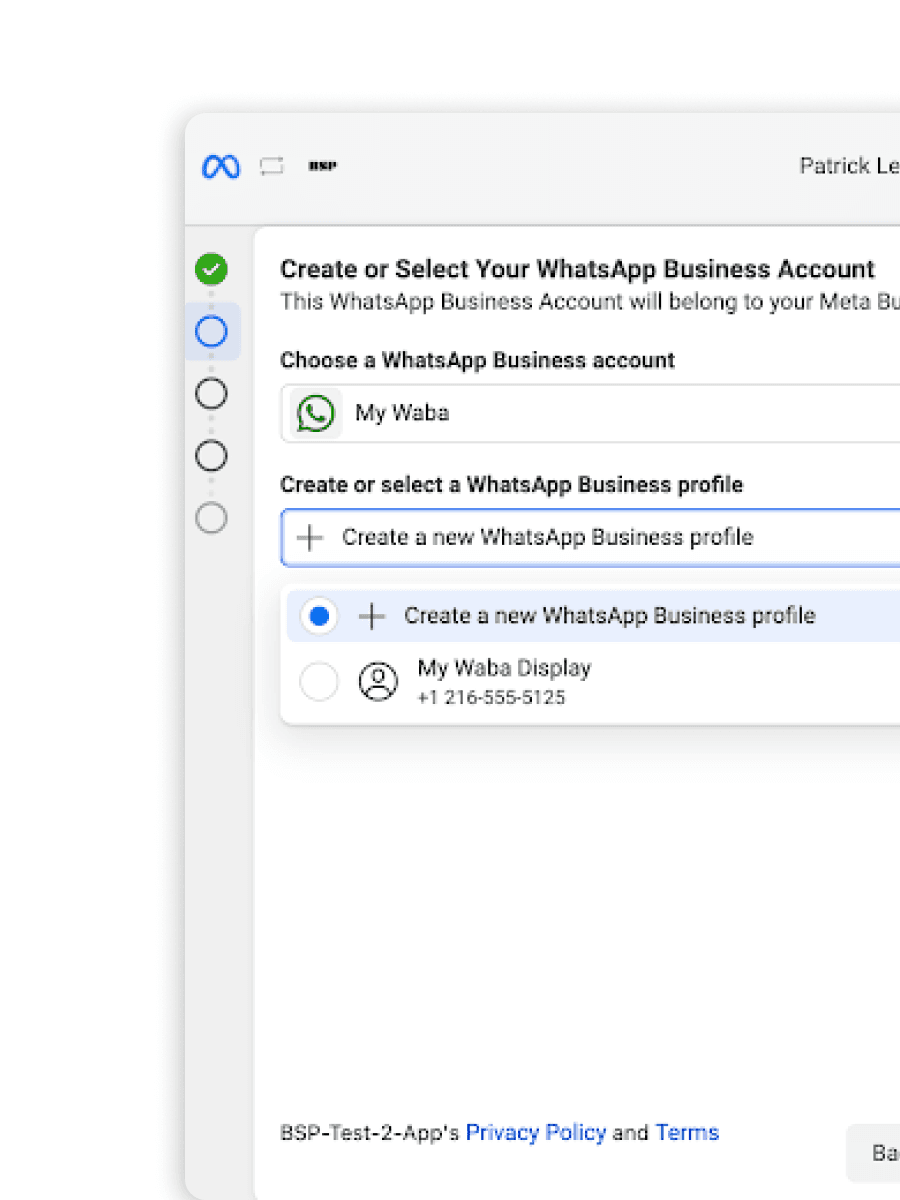Choose Create a new WhatsApp Business profile option
Image resolution: width=900 pixels, height=1200 pixels.
tap(593, 616)
